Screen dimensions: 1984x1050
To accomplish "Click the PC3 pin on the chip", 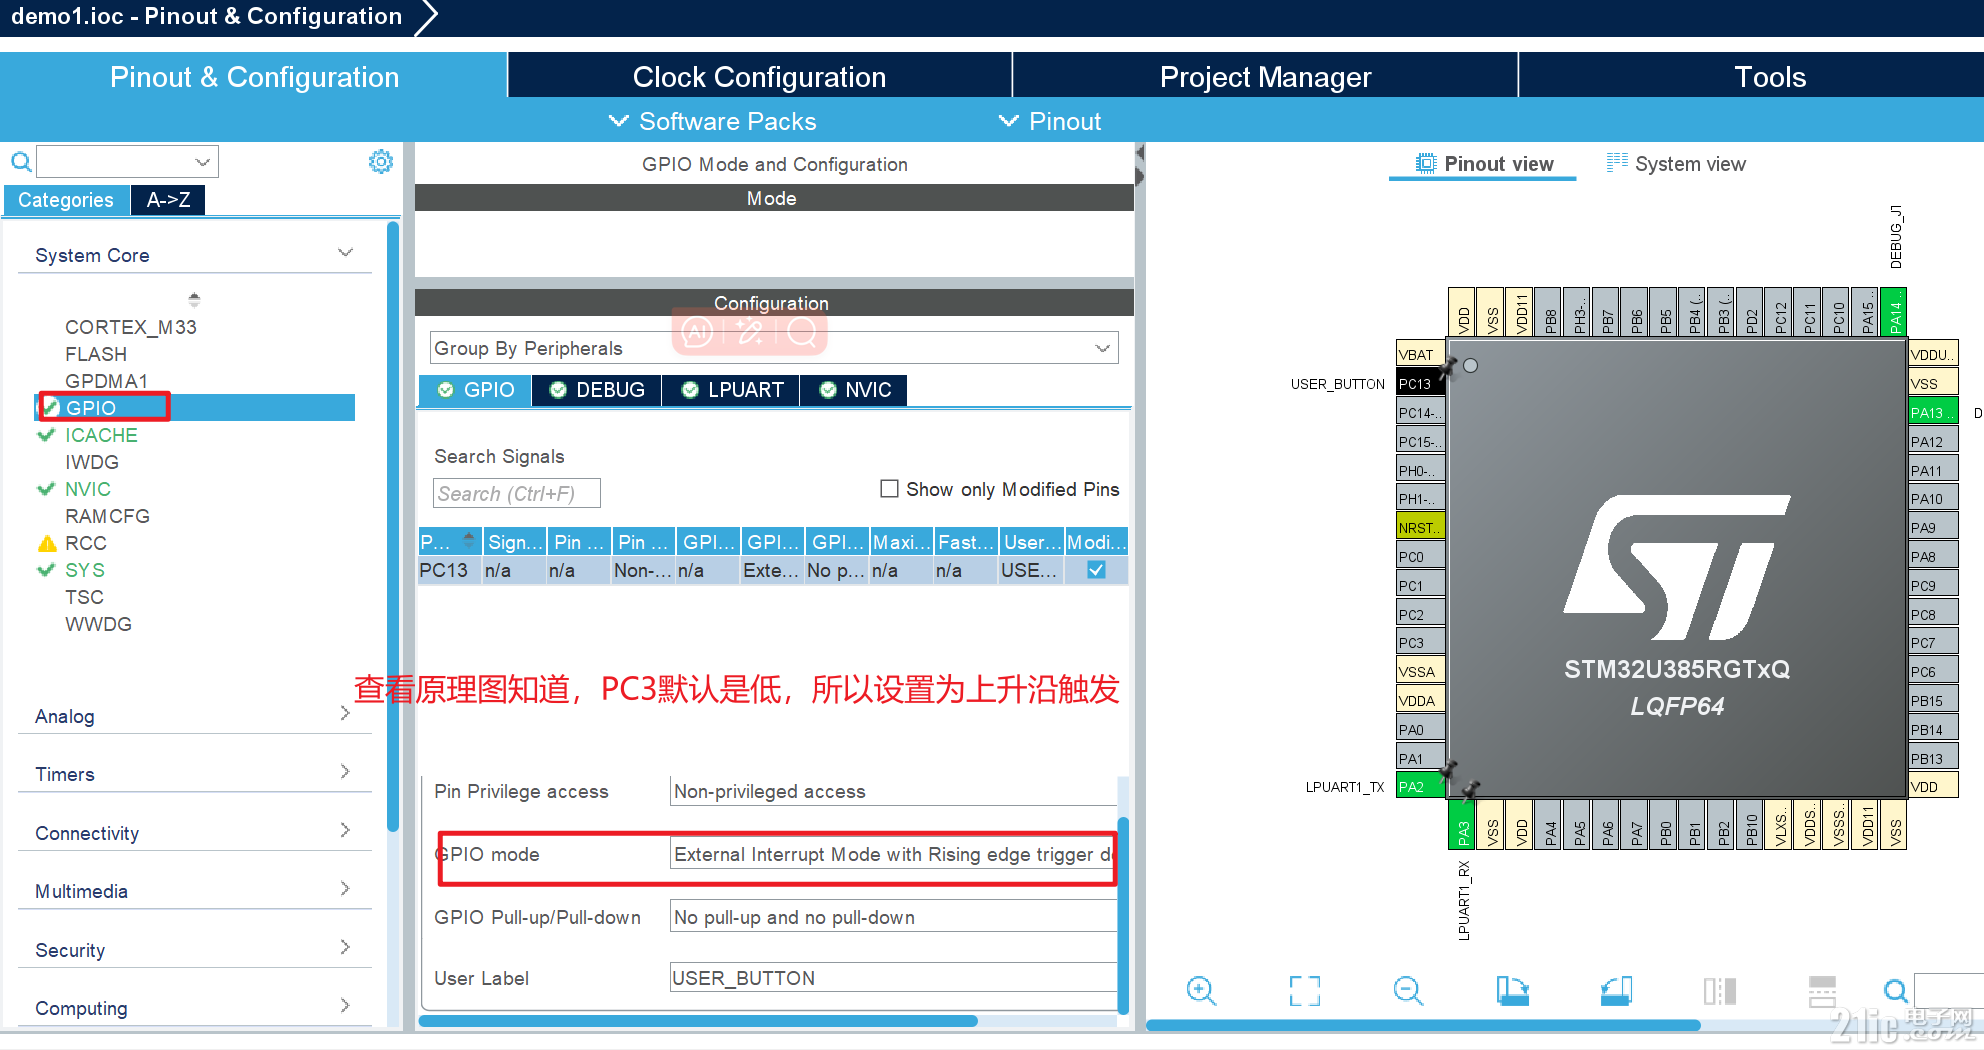I will click(x=1420, y=643).
